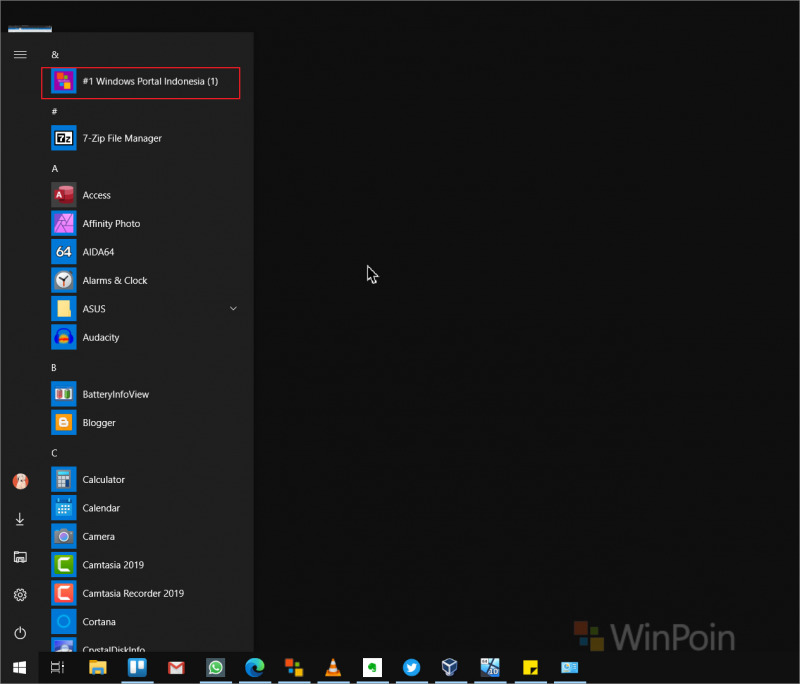Open the Calendar app
Viewport: 800px width, 684px height.
click(144, 508)
